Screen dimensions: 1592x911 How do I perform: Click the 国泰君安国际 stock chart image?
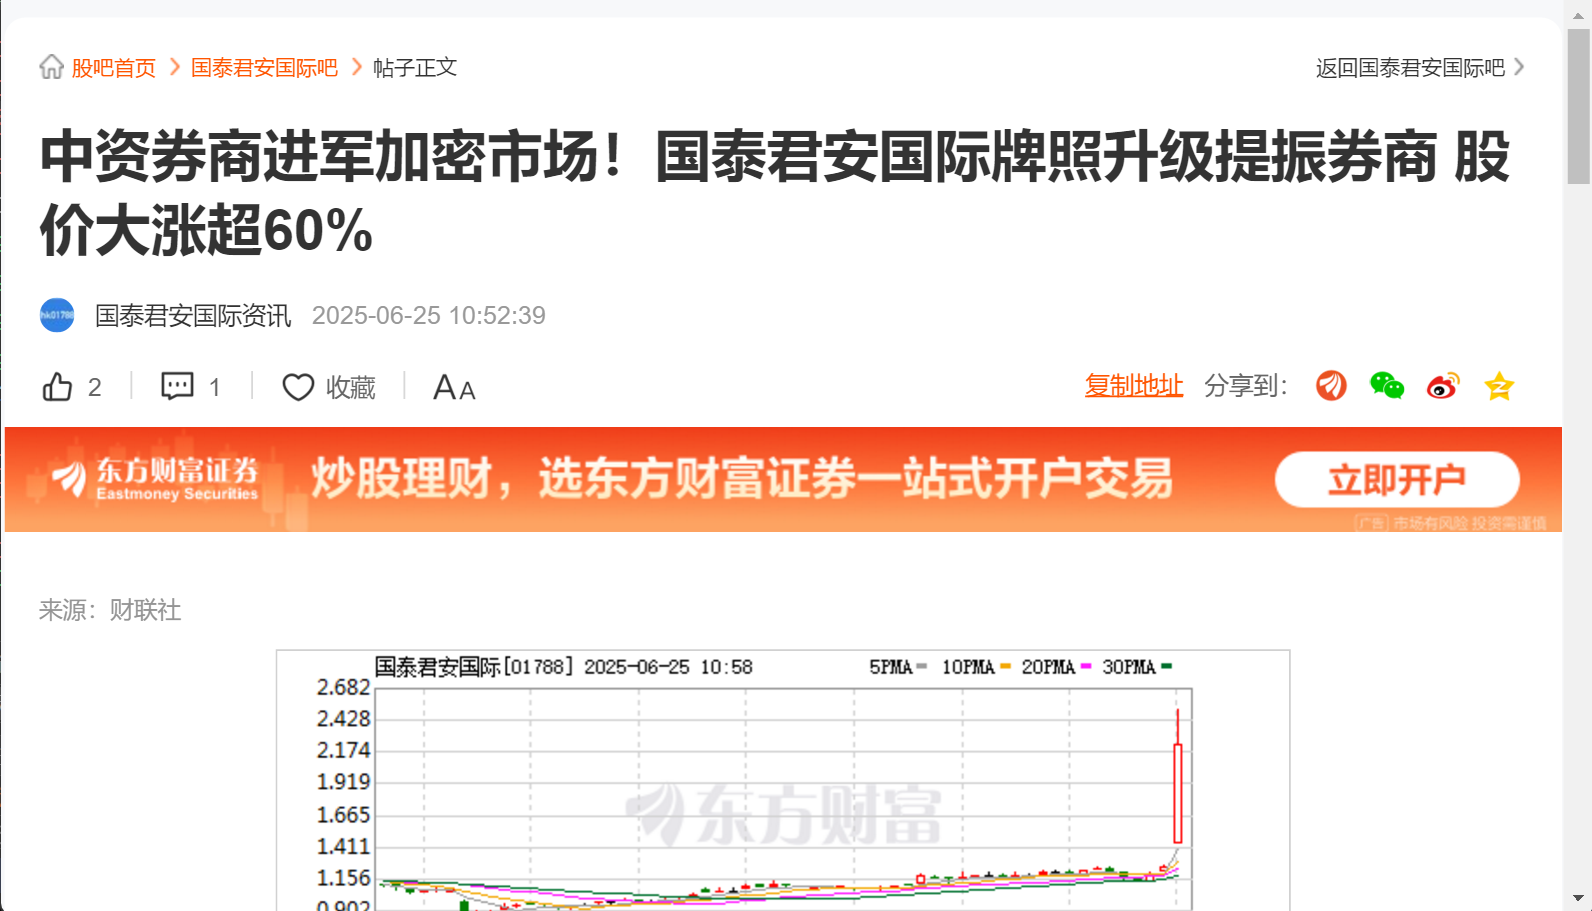783,780
